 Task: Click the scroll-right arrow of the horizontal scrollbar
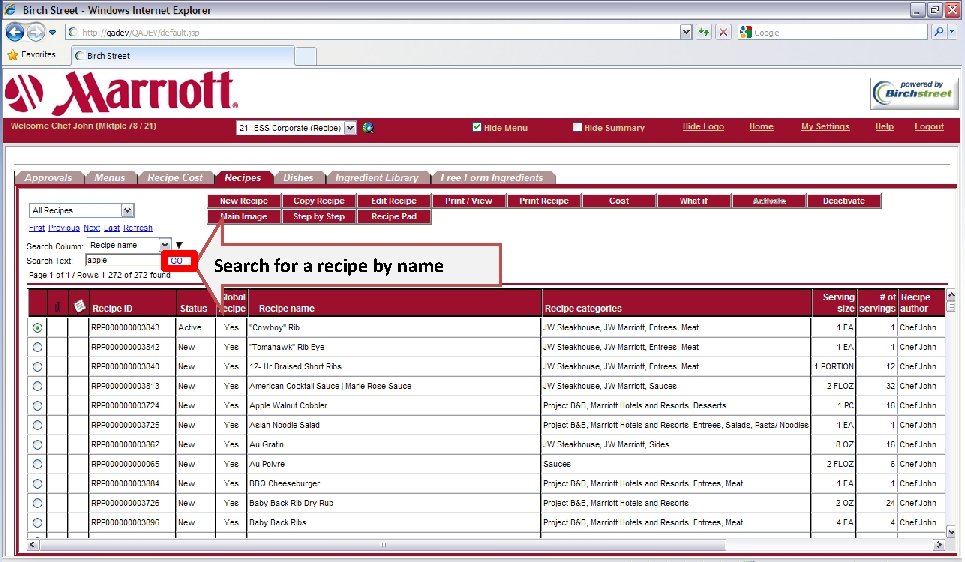(x=939, y=545)
